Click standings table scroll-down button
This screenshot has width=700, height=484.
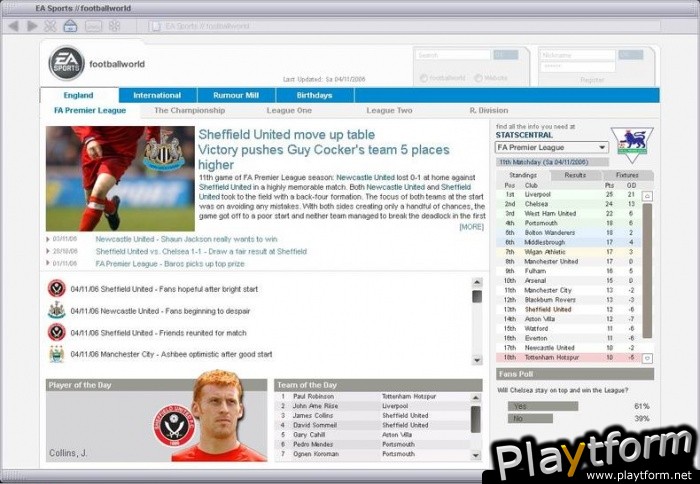(x=647, y=358)
